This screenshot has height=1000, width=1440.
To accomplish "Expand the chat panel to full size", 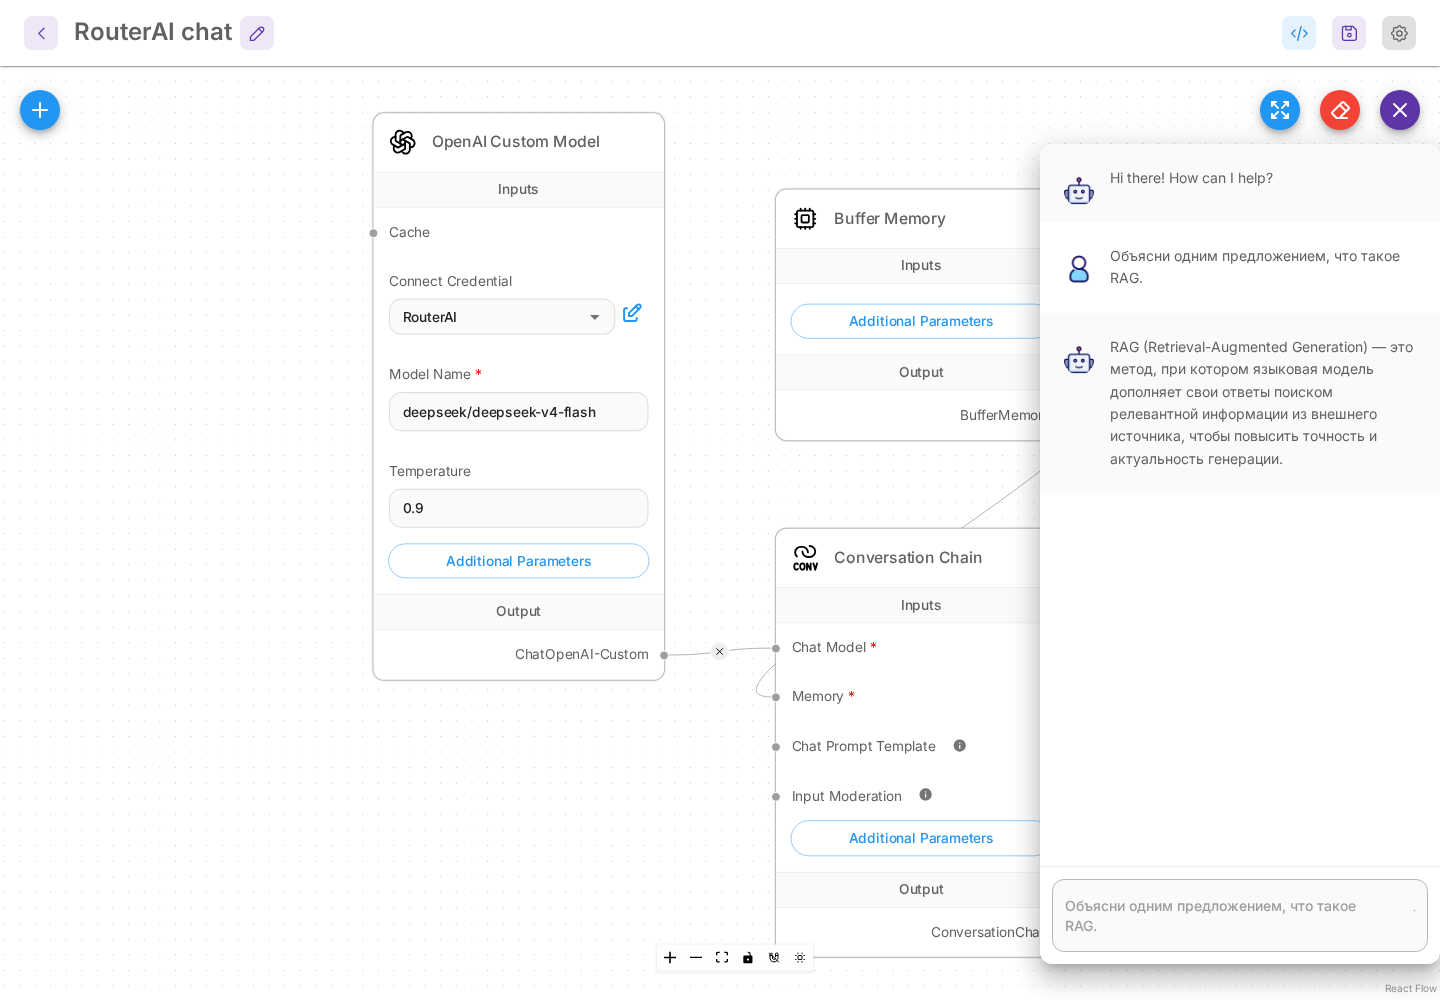I will coord(1280,110).
